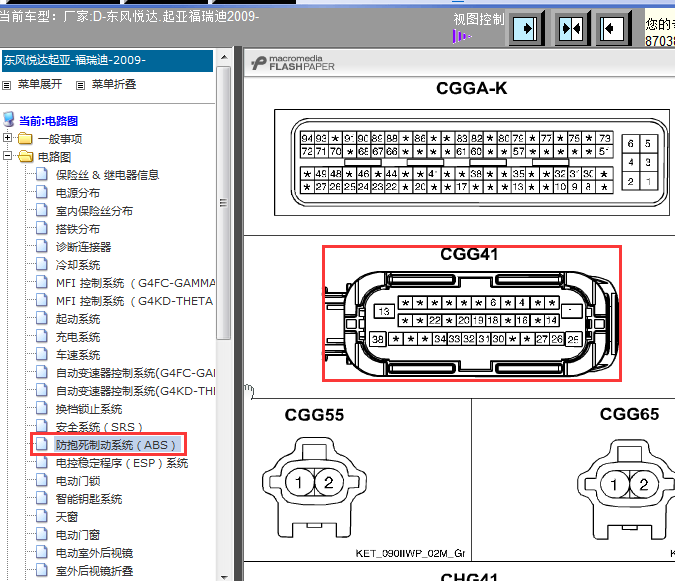The width and height of the screenshot is (675, 581).
Task: Click the view control right-arrow panel button
Action: tap(526, 29)
